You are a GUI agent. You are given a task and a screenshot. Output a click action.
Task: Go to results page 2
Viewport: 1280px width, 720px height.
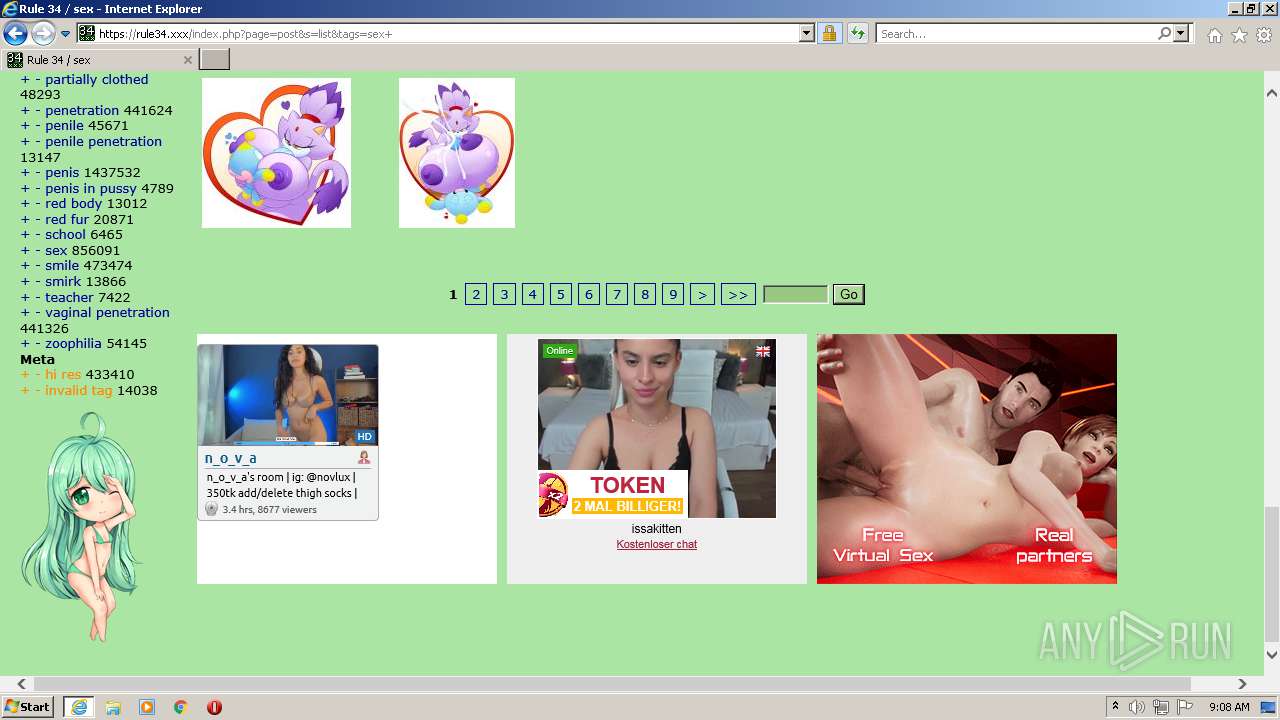(476, 294)
